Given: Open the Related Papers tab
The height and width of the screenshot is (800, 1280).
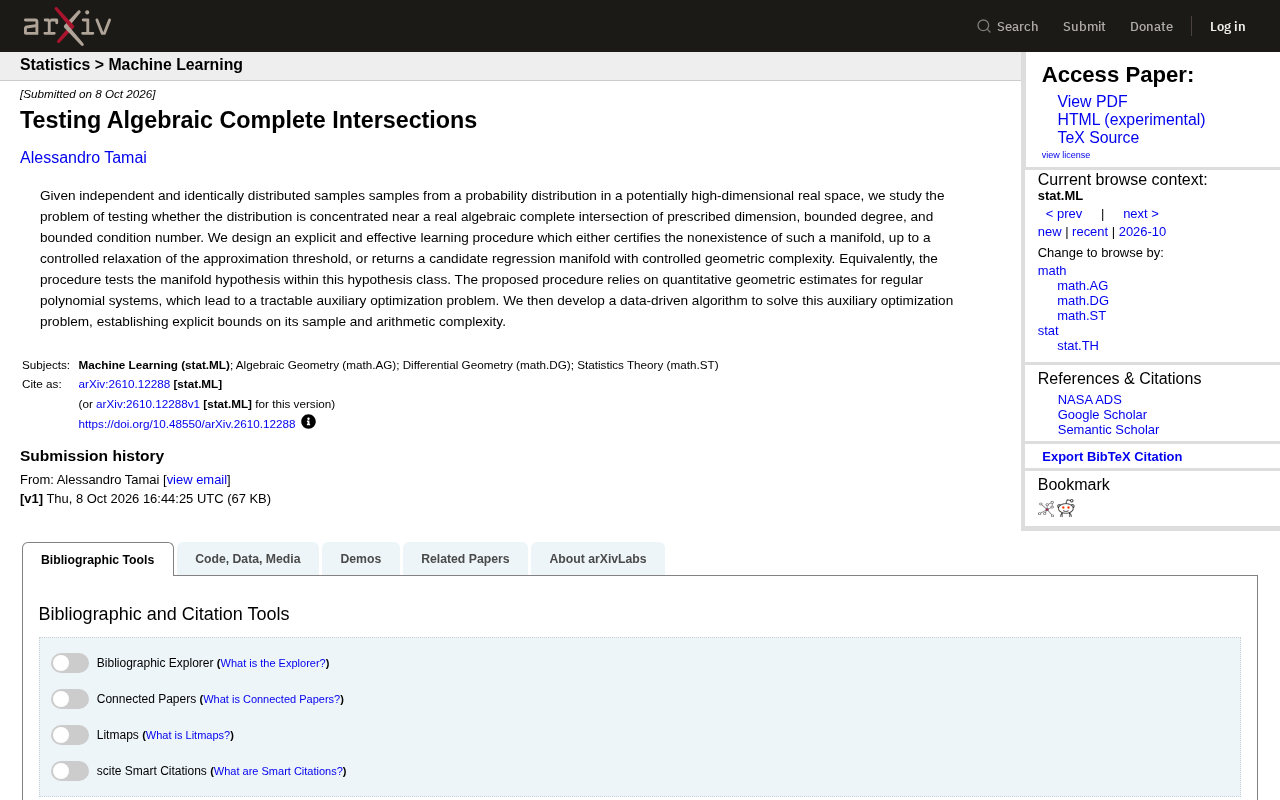Looking at the screenshot, I should coord(465,559).
